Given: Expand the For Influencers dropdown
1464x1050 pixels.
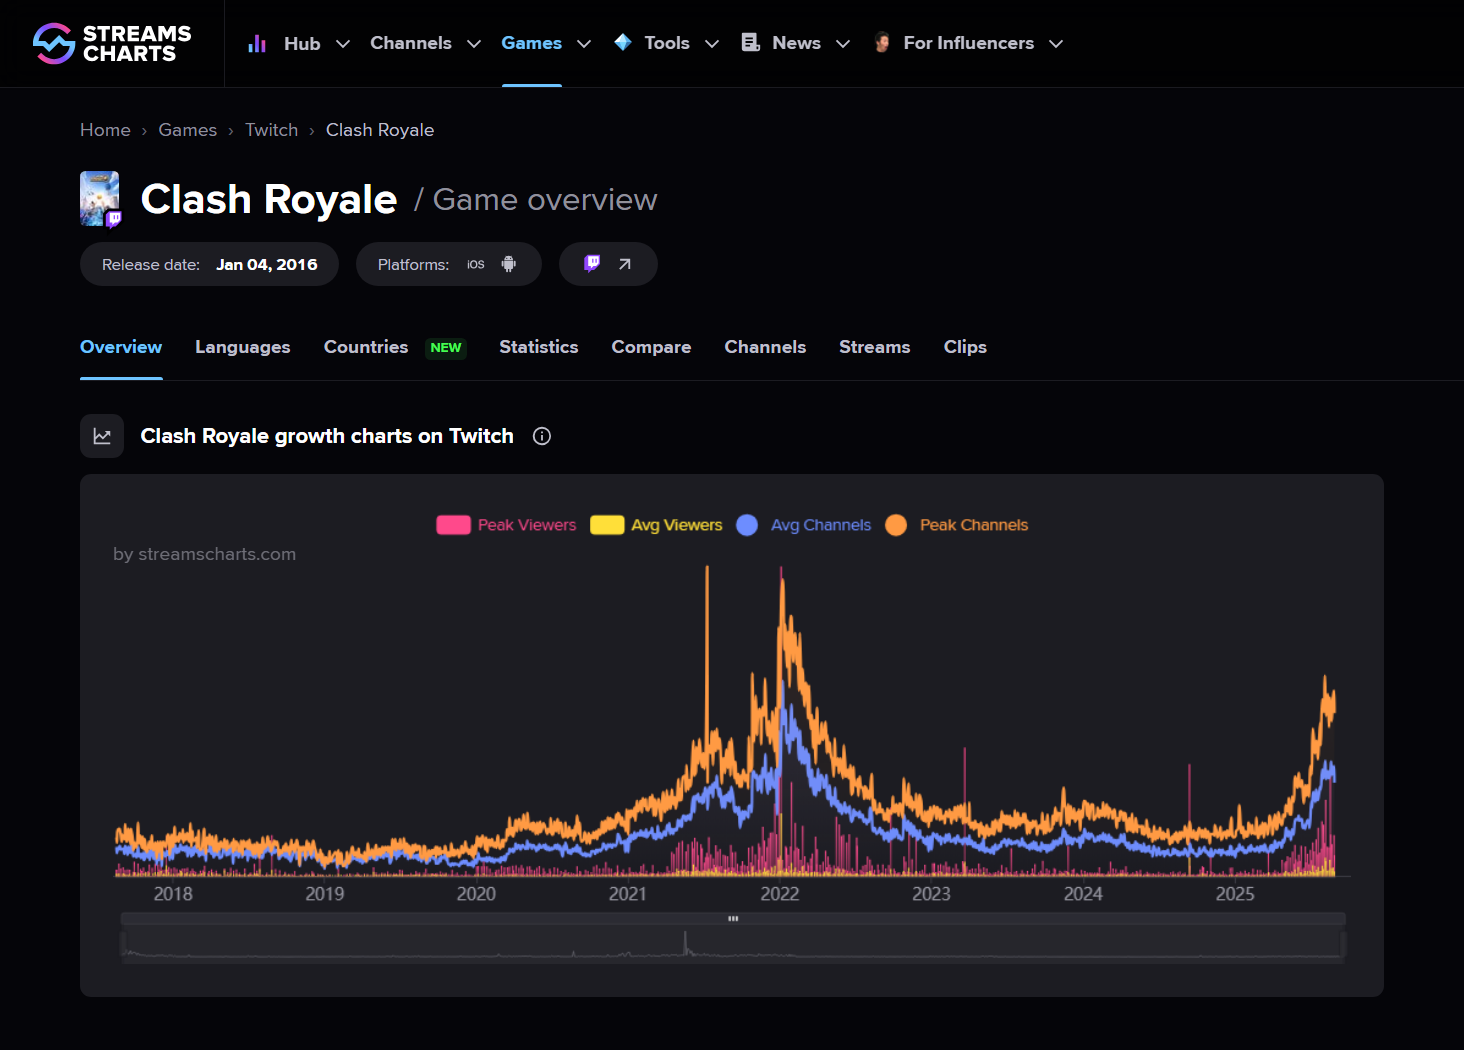Looking at the screenshot, I should coord(968,43).
